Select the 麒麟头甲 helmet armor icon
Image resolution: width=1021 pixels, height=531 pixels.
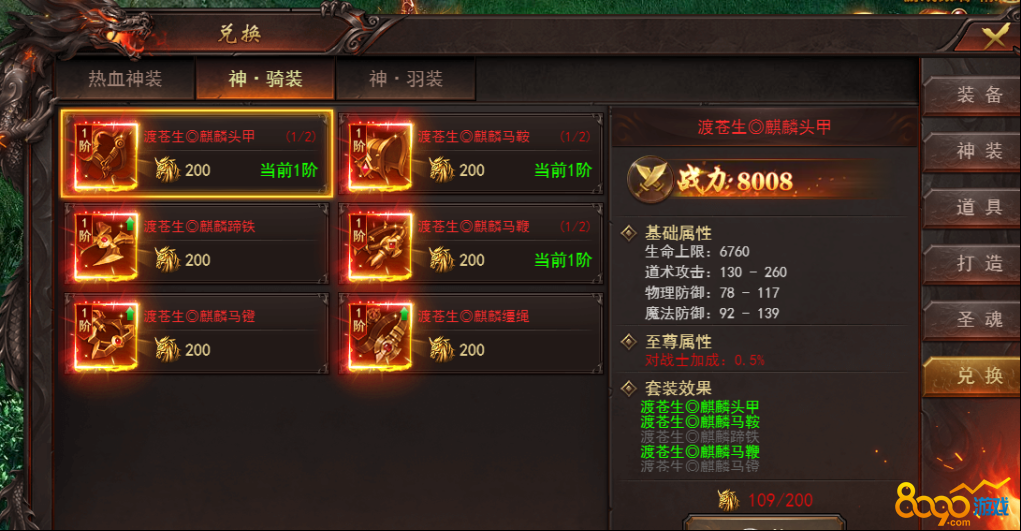coord(105,156)
